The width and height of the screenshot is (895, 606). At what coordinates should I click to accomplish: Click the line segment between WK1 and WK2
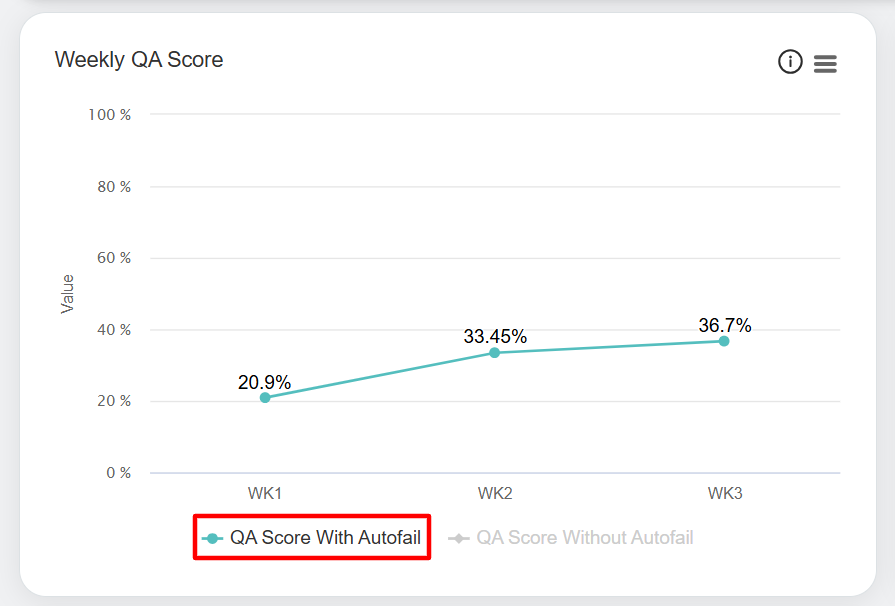coord(380,375)
